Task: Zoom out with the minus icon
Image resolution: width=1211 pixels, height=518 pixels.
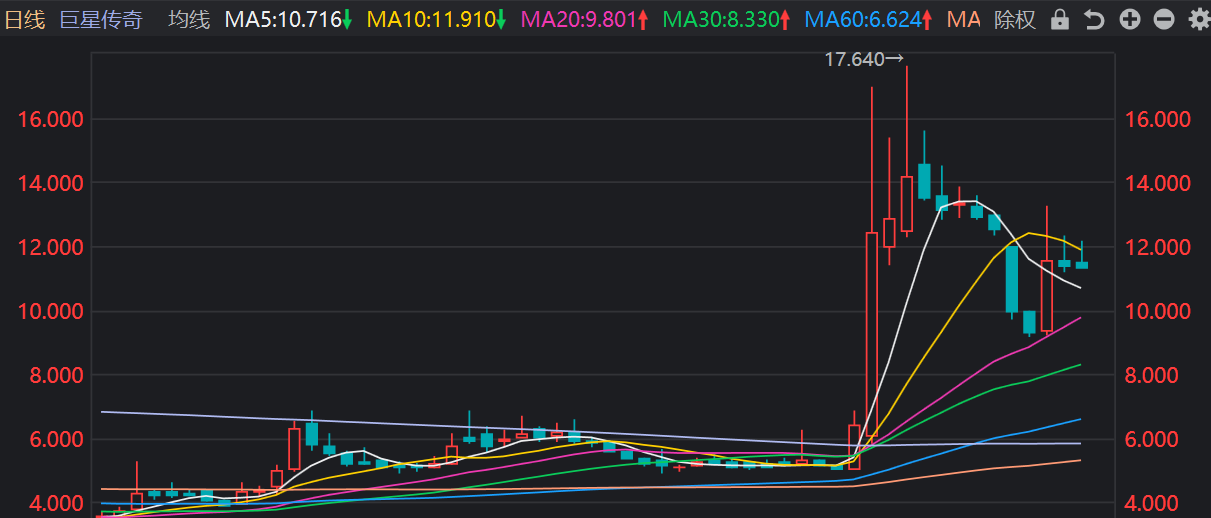Action: click(1163, 19)
